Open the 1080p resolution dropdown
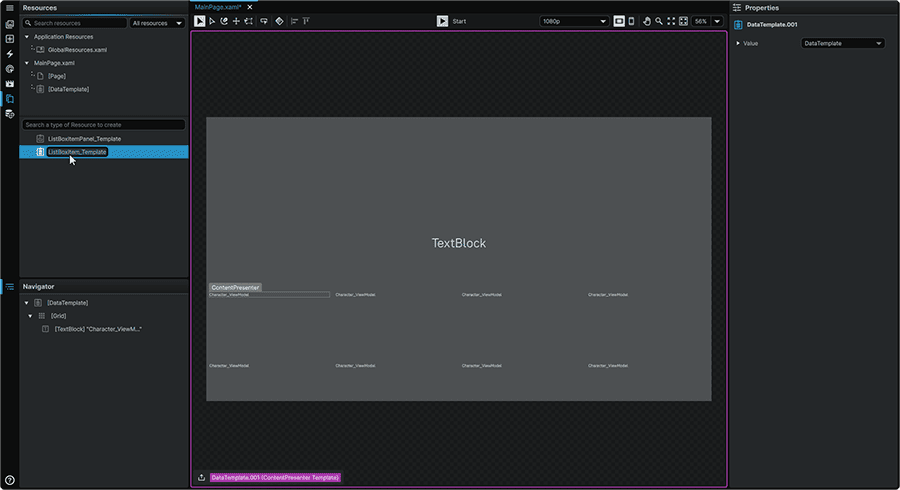The width and height of the screenshot is (900, 490). pyautogui.click(x=573, y=21)
